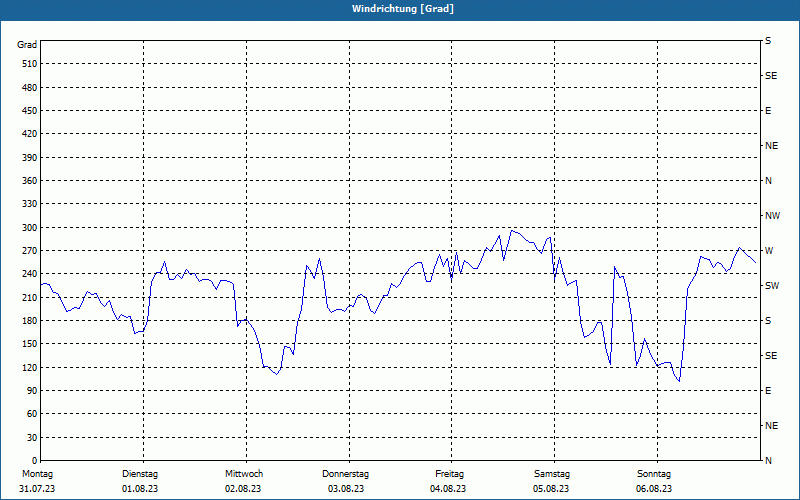The image size is (800, 500).
Task: Click the 210 axis value
Action: click(30, 297)
